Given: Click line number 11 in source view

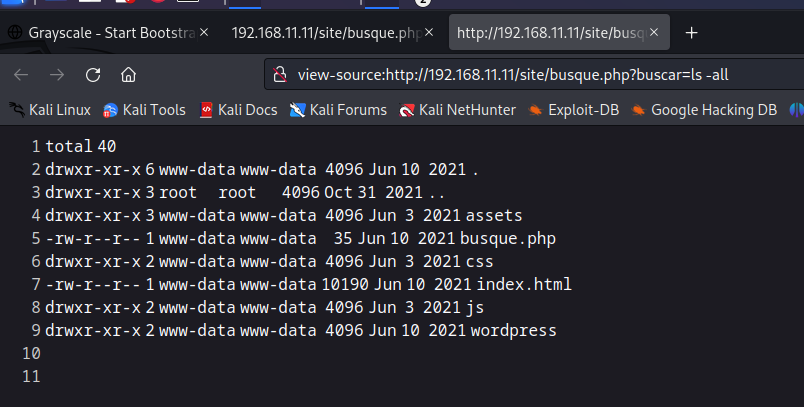Looking at the screenshot, I should point(31,377).
